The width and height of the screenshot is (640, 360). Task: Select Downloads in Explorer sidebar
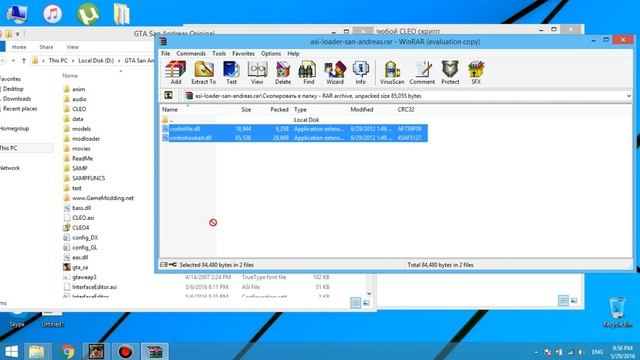[x=17, y=98]
